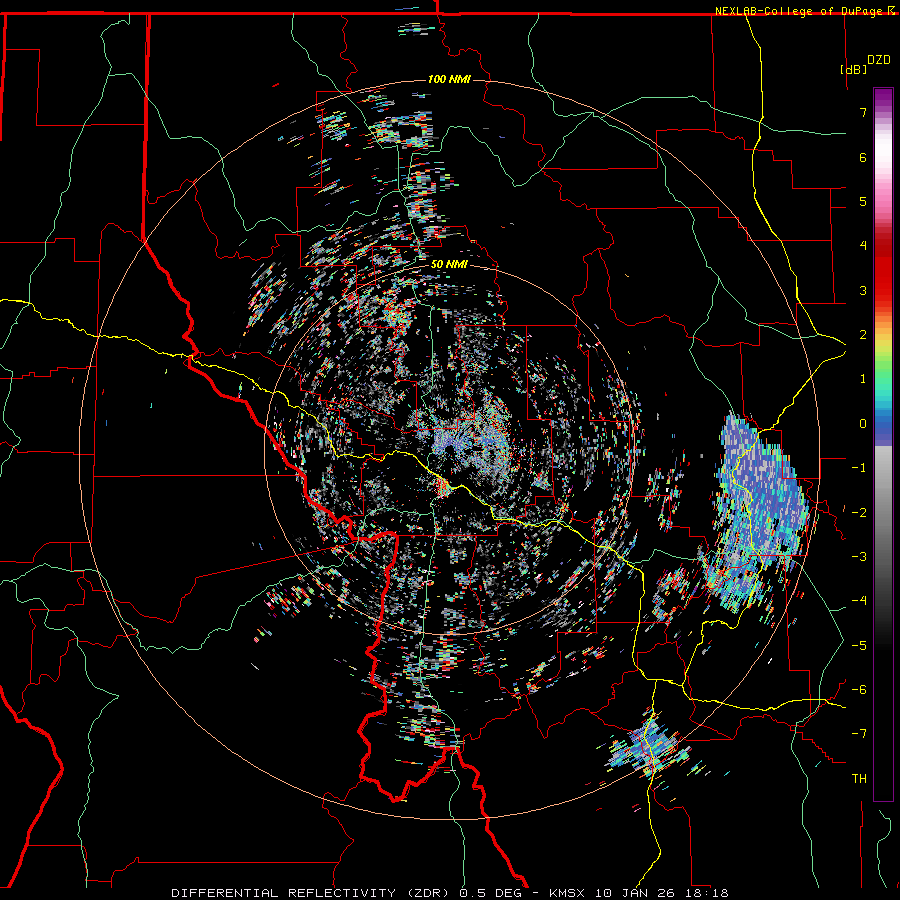Screen dimensions: 900x900
Task: Click the 0 value on the scale
Action: [x=863, y=424]
